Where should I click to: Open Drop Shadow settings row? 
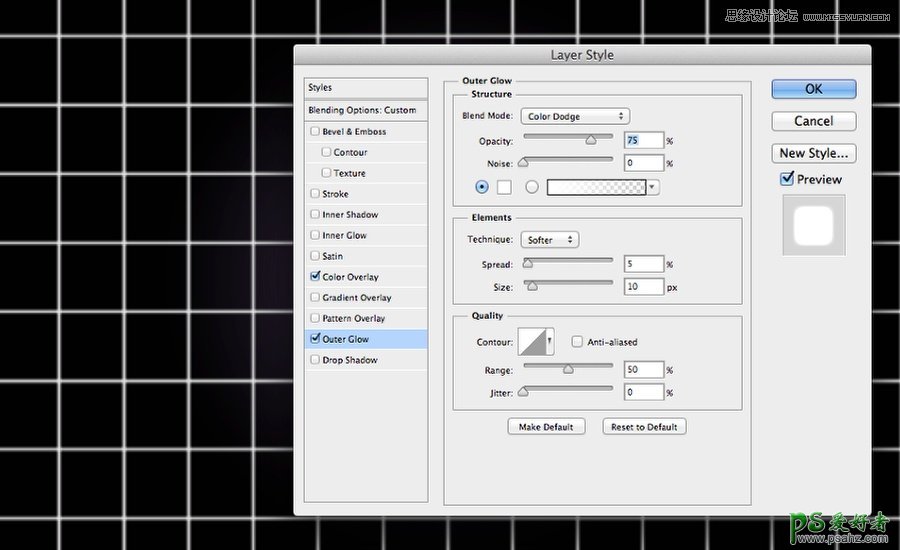(366, 359)
